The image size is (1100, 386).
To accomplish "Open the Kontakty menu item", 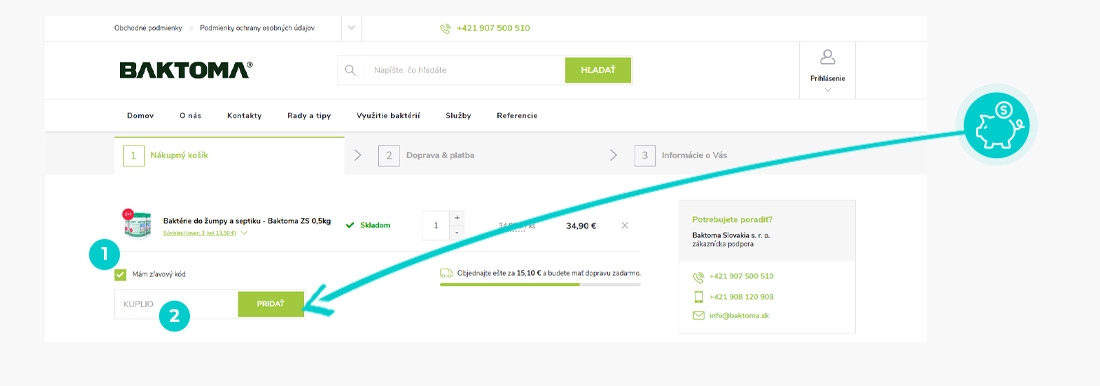I will pos(244,116).
